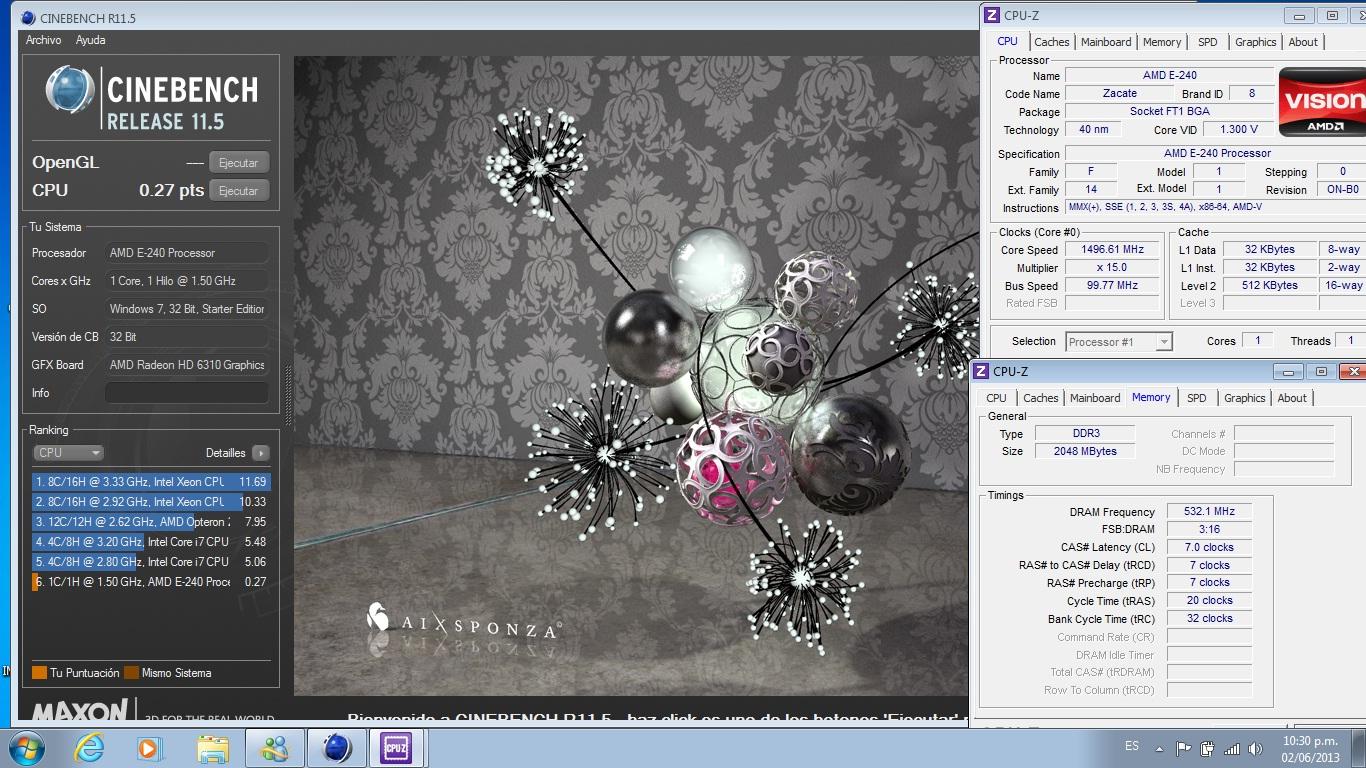Open About tab in top CPU-Z window
This screenshot has height=768, width=1366.
pos(1303,42)
